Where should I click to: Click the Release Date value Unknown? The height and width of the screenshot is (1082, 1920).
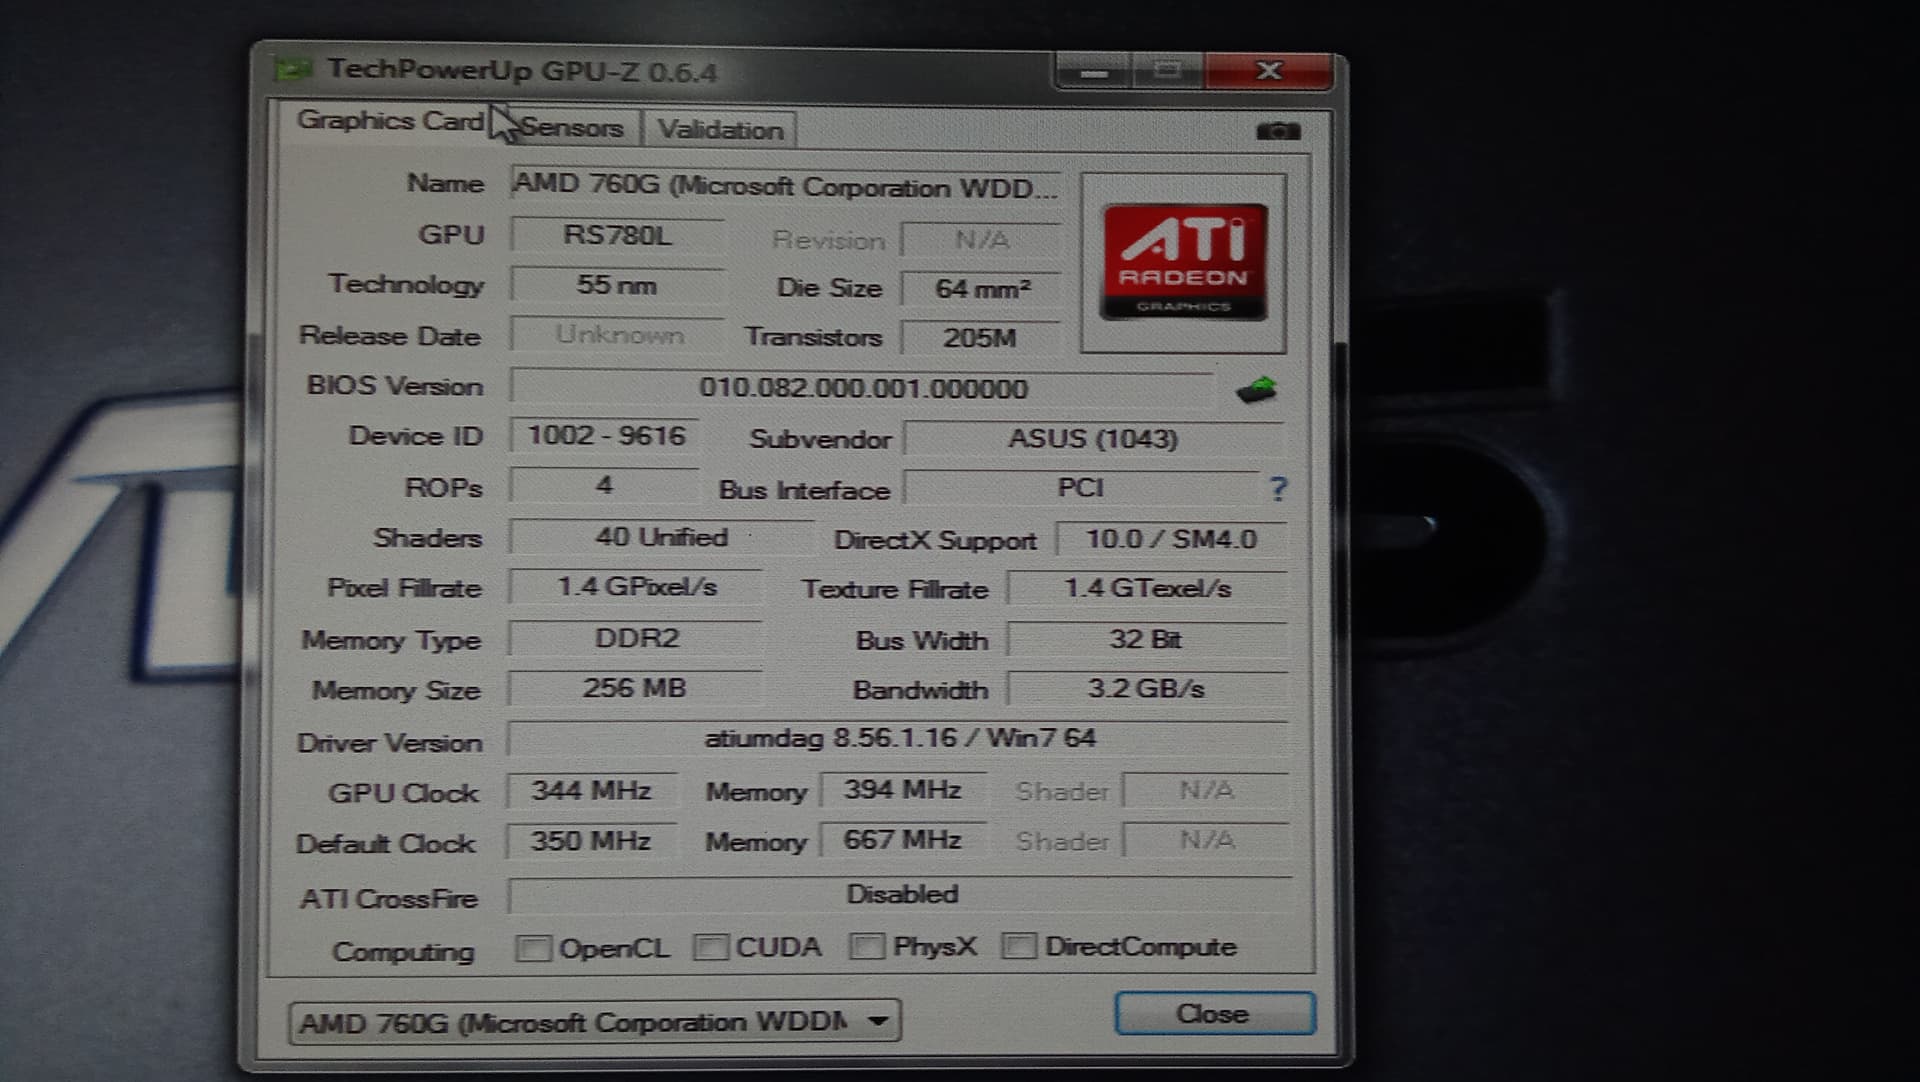coord(617,335)
